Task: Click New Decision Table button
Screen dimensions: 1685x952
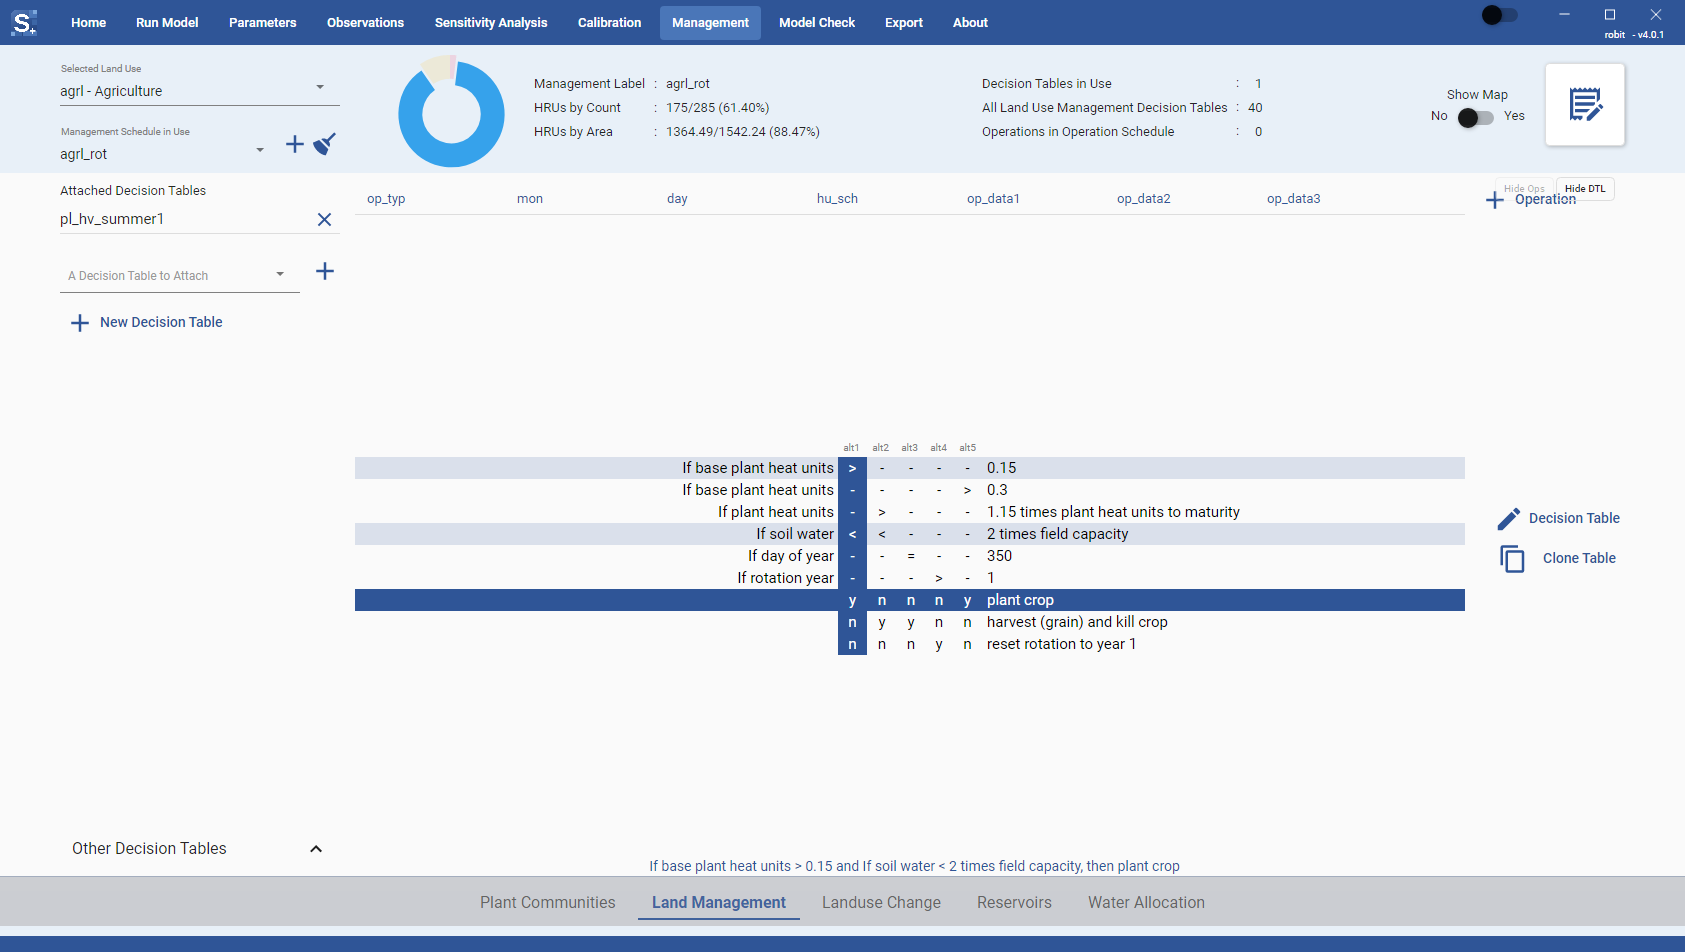Action: [x=147, y=323]
